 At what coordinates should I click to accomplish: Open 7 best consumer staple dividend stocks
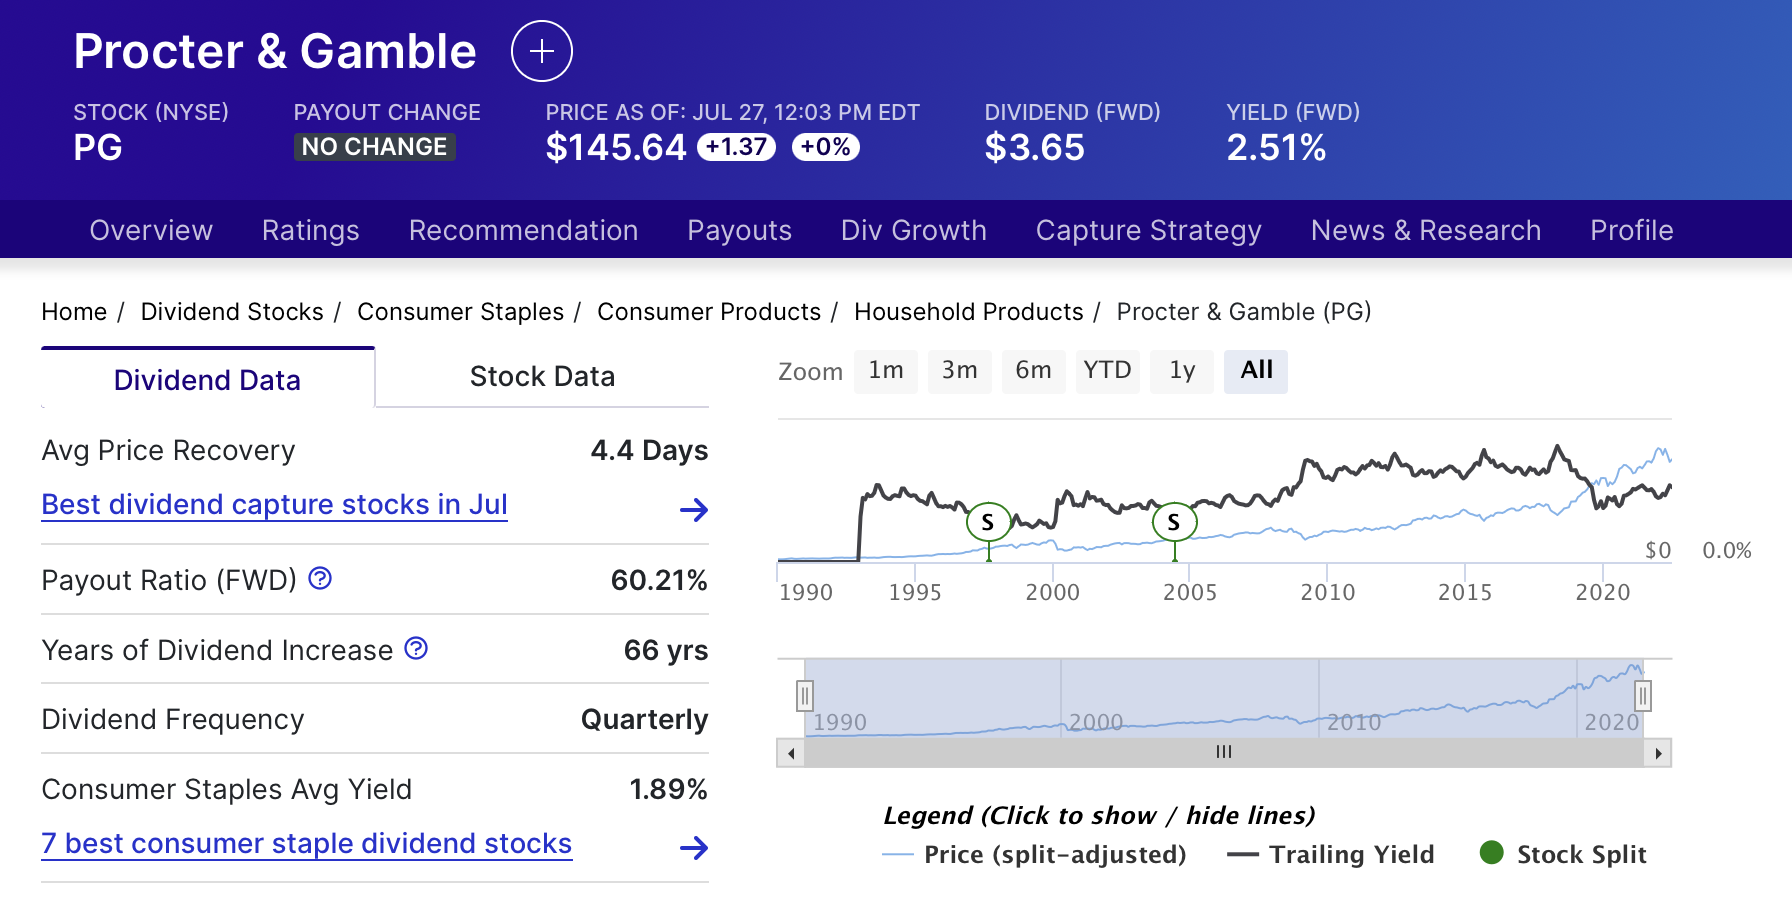pos(306,844)
